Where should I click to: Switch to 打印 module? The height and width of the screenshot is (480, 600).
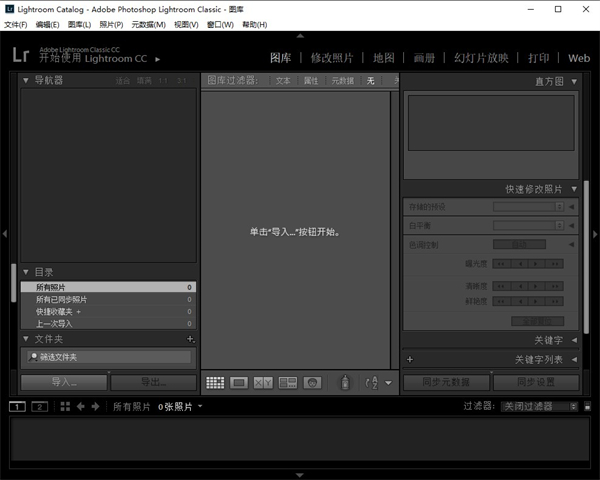[x=539, y=58]
